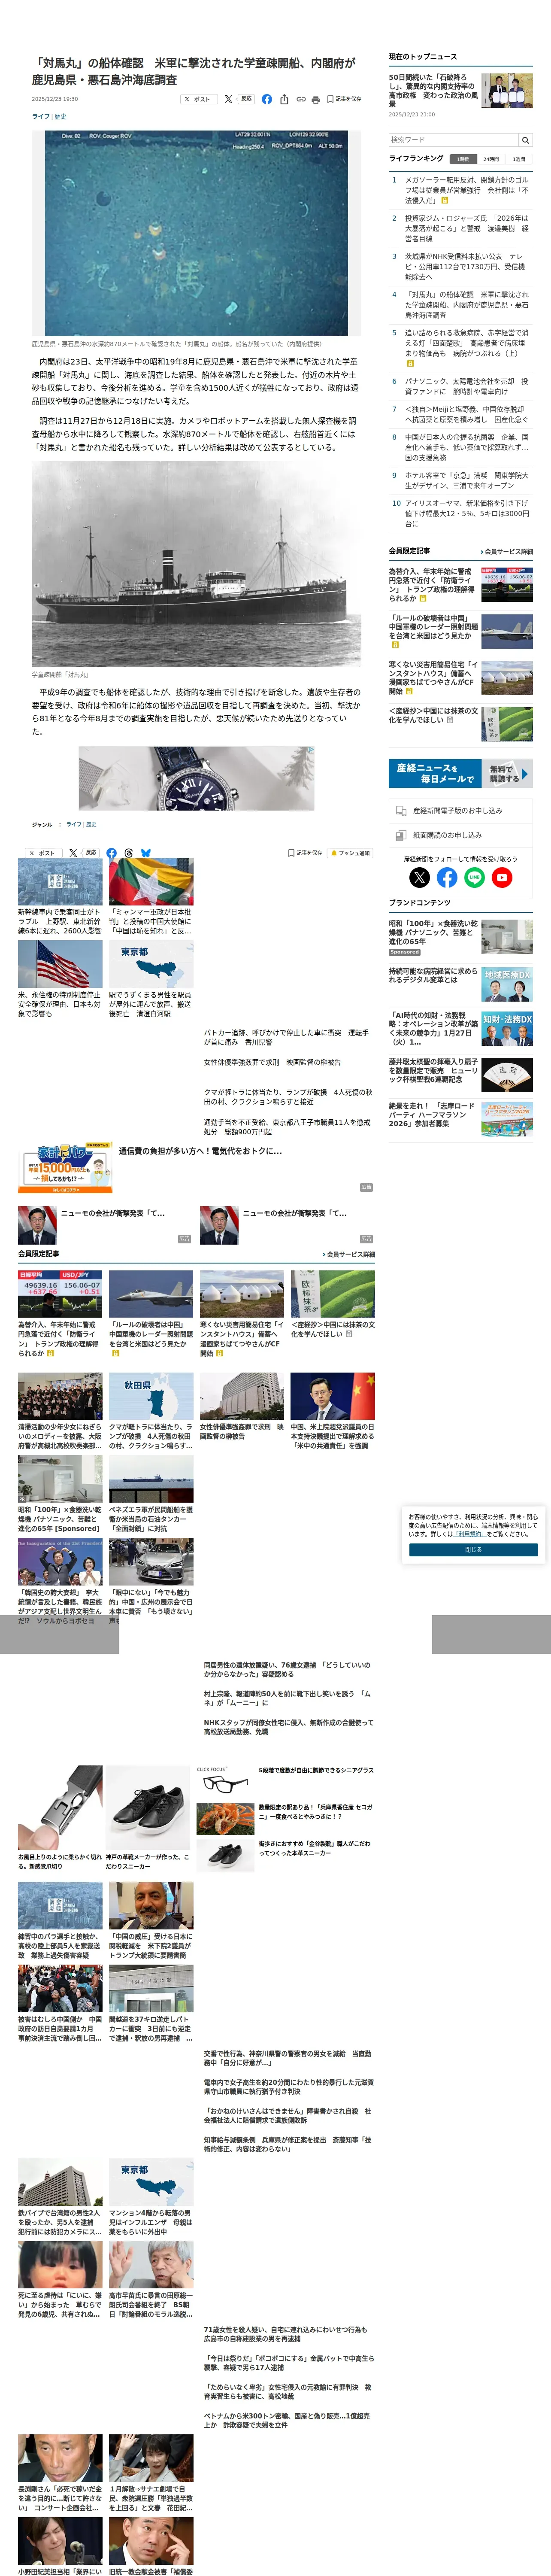Open the 対馬丸 underwater hull photo
Viewport: 551px width, 2576px height.
[196, 233]
